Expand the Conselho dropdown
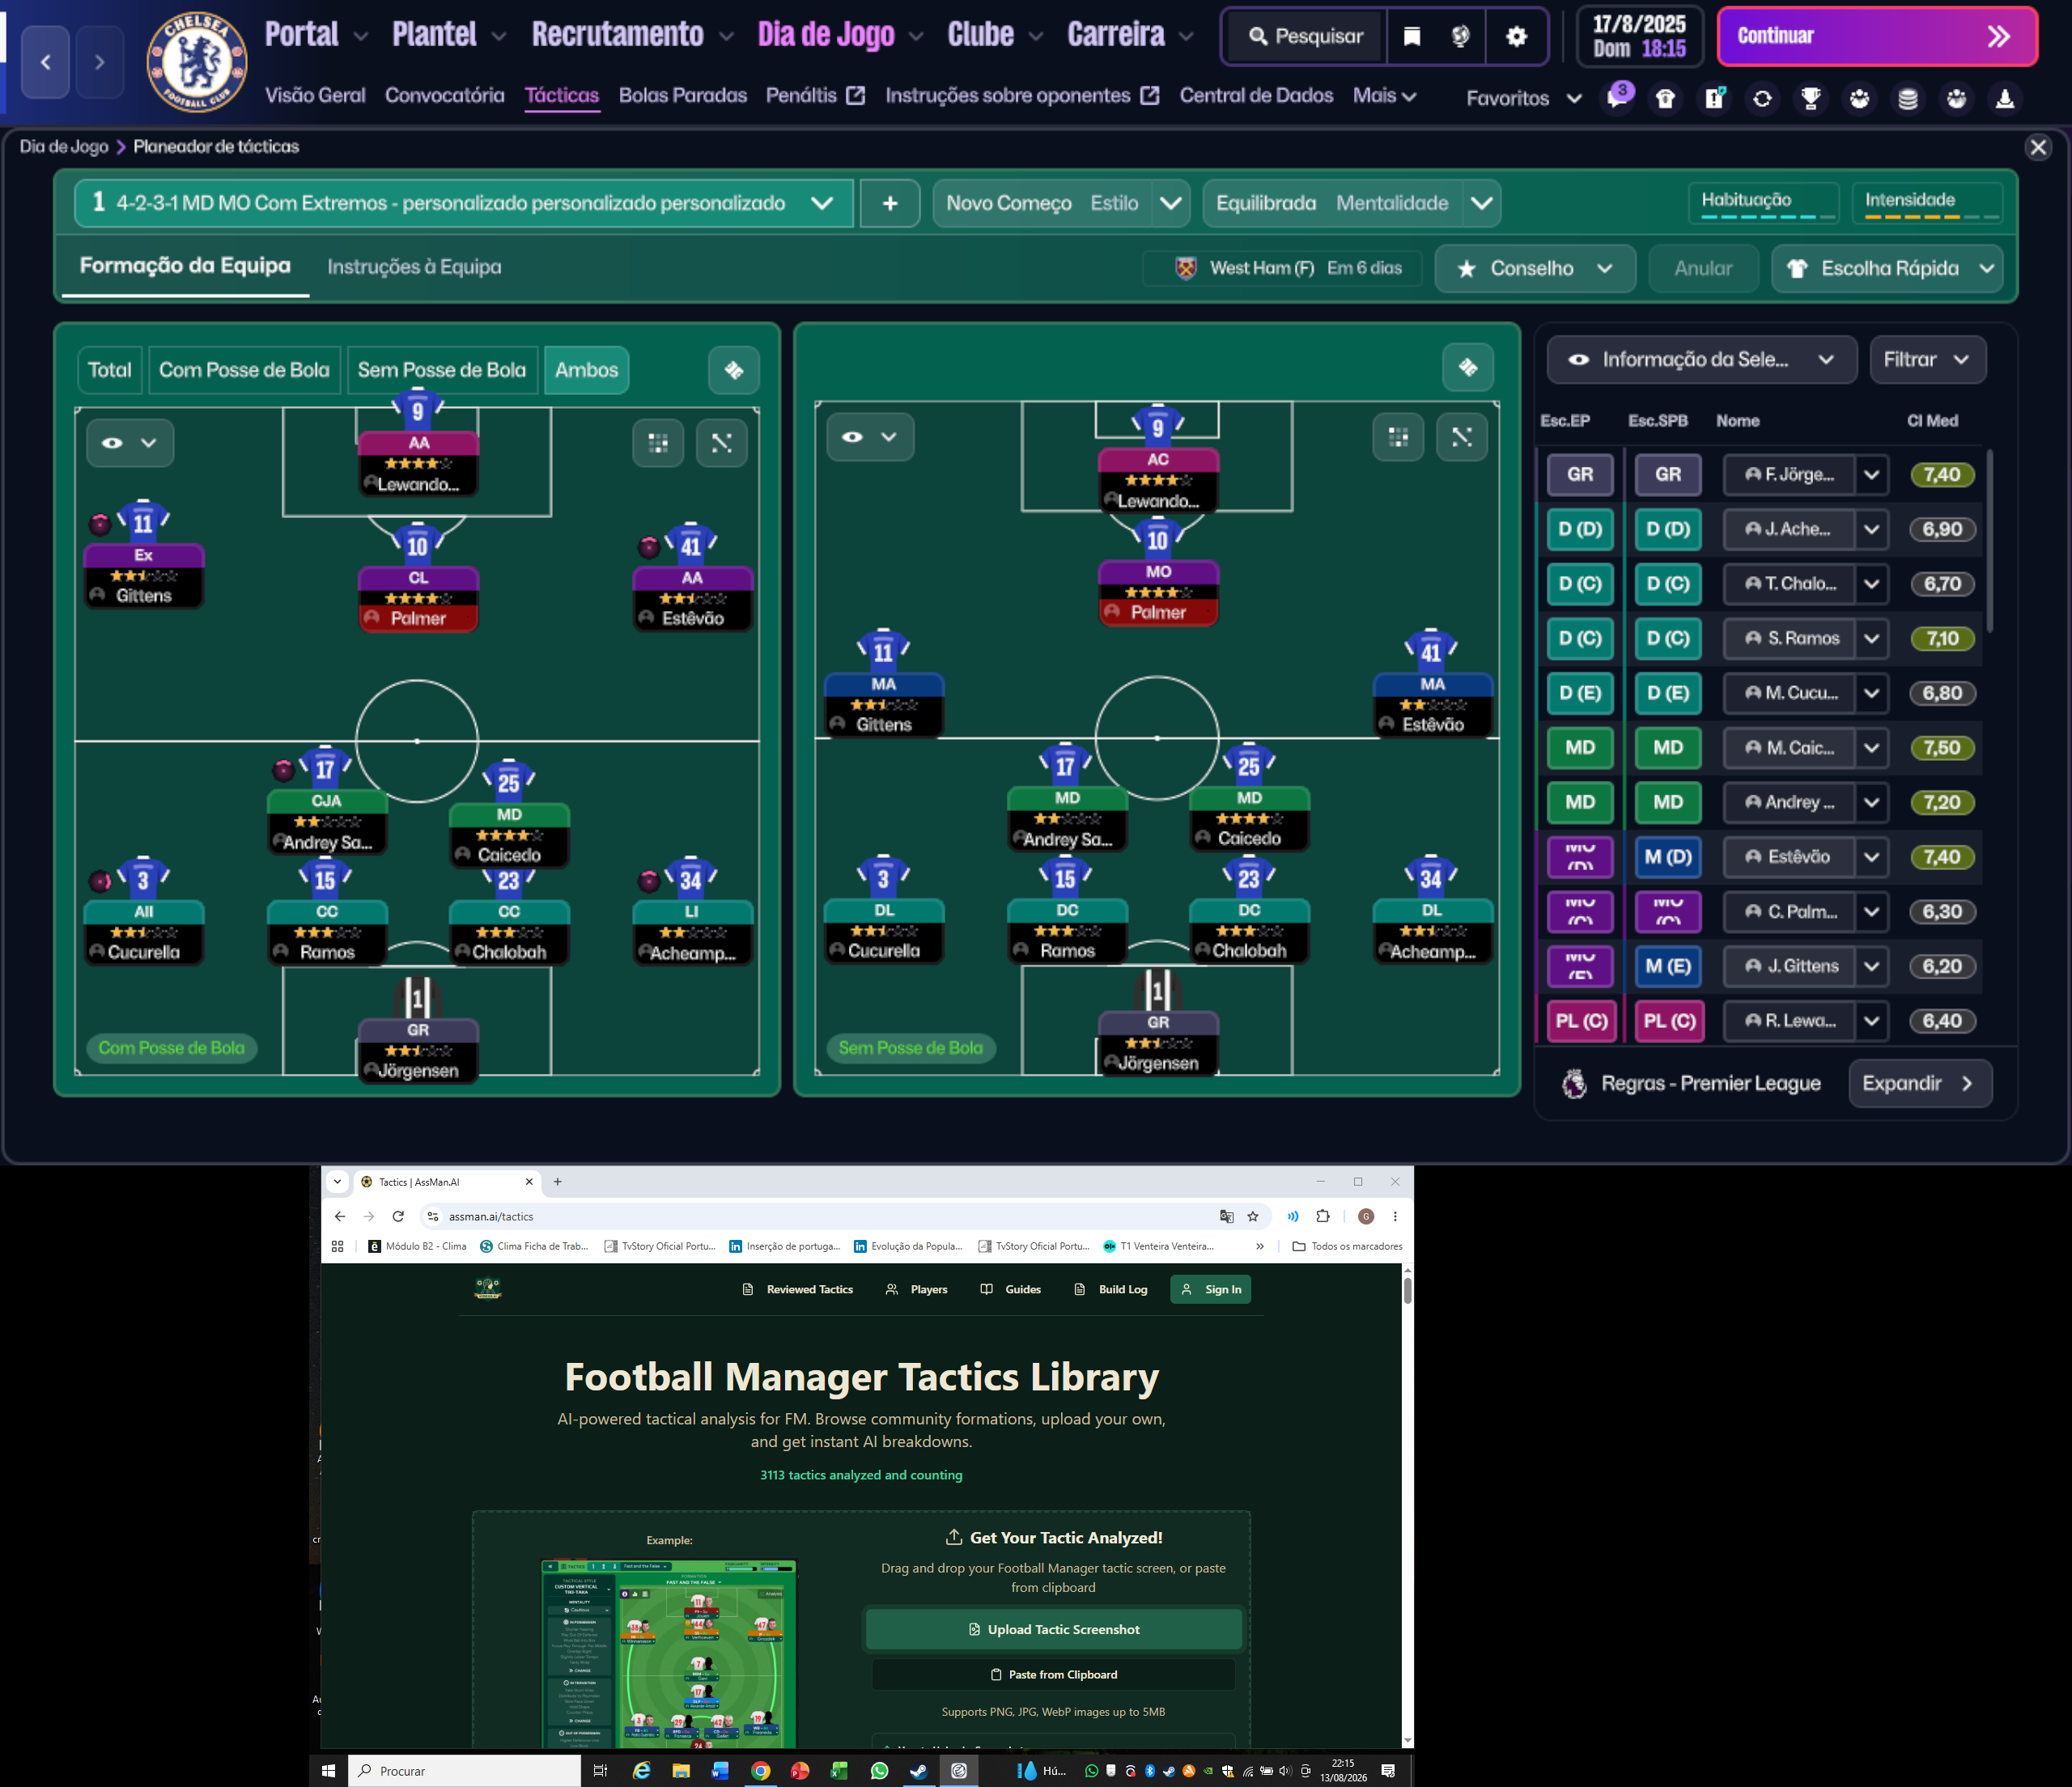Image resolution: width=2072 pixels, height=1787 pixels. coord(1535,268)
